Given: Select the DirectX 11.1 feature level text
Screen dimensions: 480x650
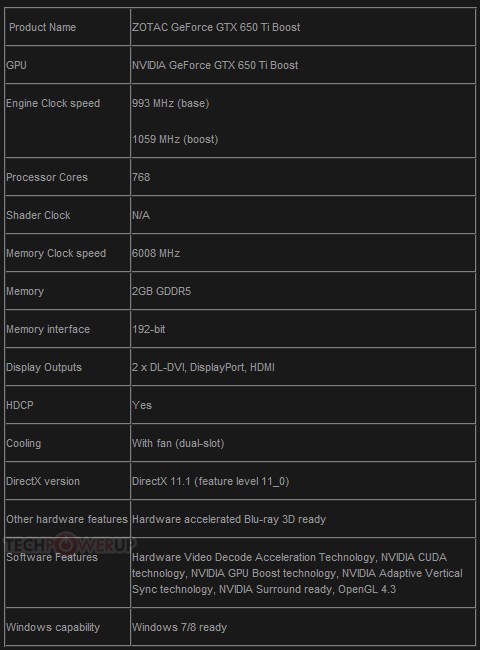Looking at the screenshot, I should pyautogui.click(x=211, y=481).
